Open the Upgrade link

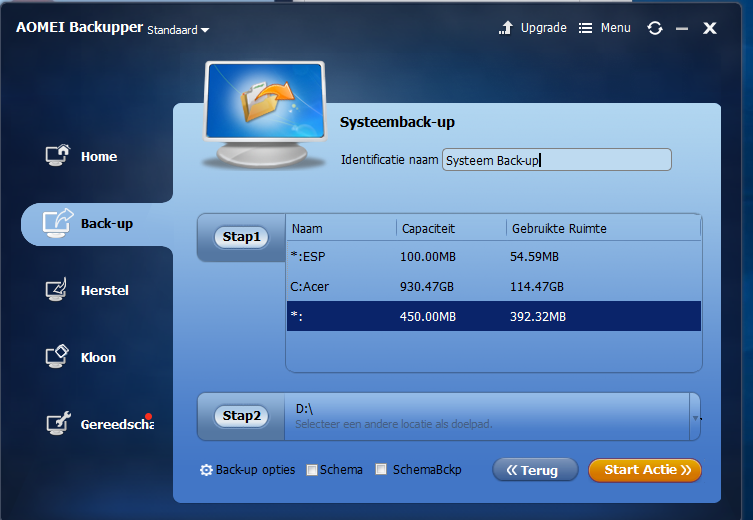point(544,28)
